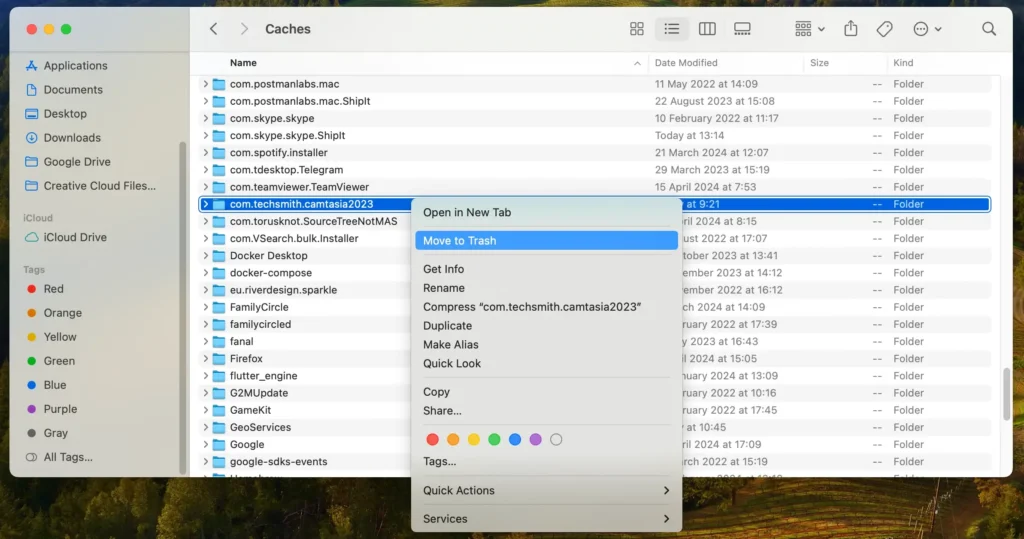Choose Quick Look from context menu
Viewport: 1024px width, 539px height.
tap(546, 364)
